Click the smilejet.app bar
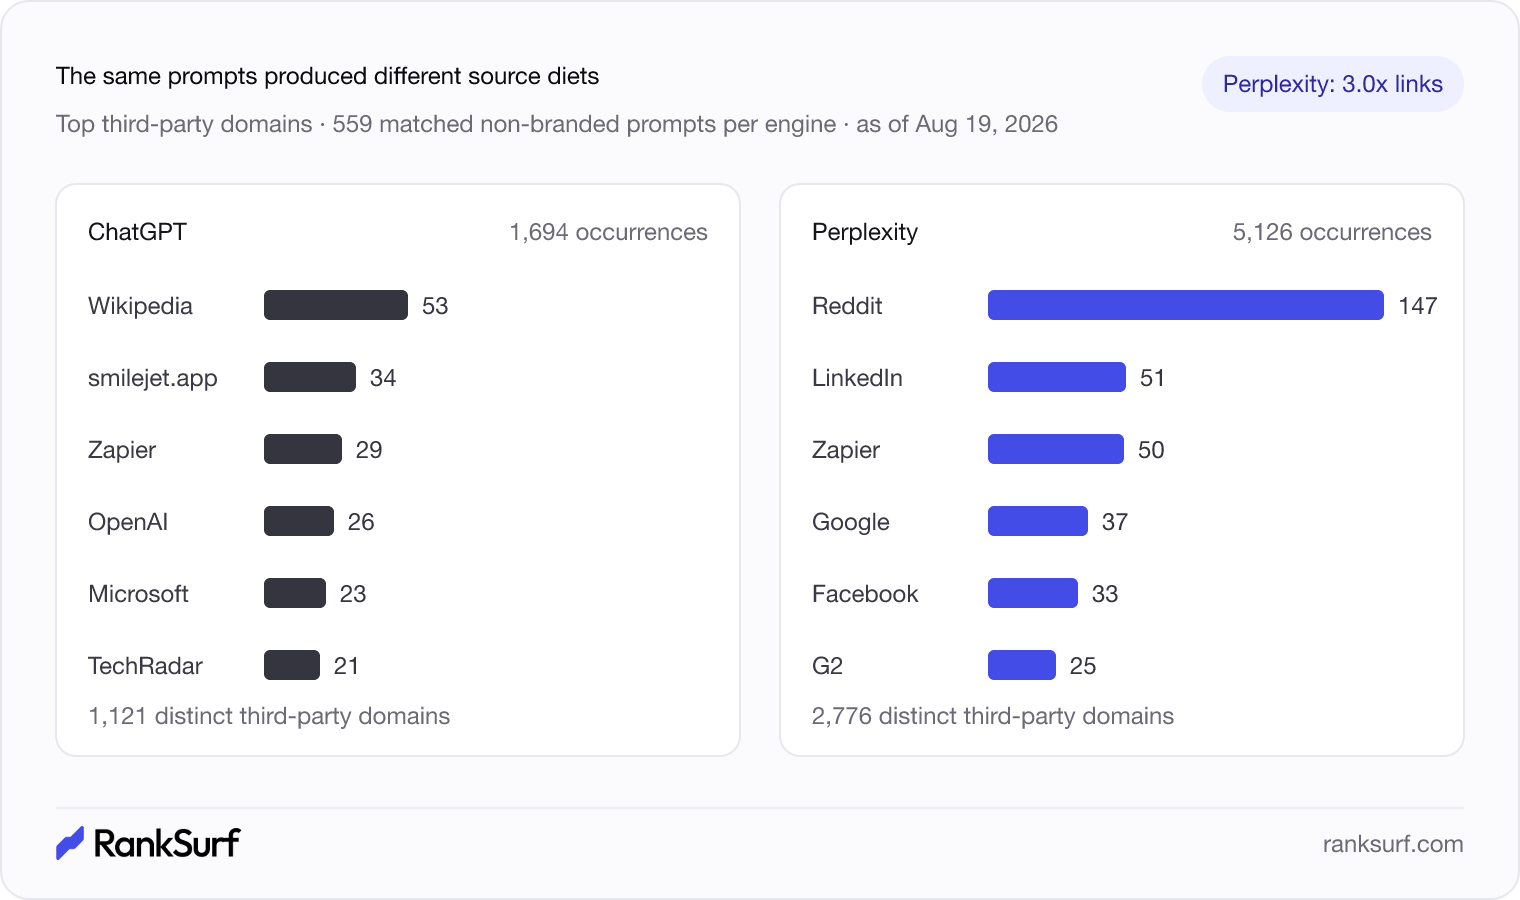This screenshot has width=1520, height=900. (x=310, y=377)
